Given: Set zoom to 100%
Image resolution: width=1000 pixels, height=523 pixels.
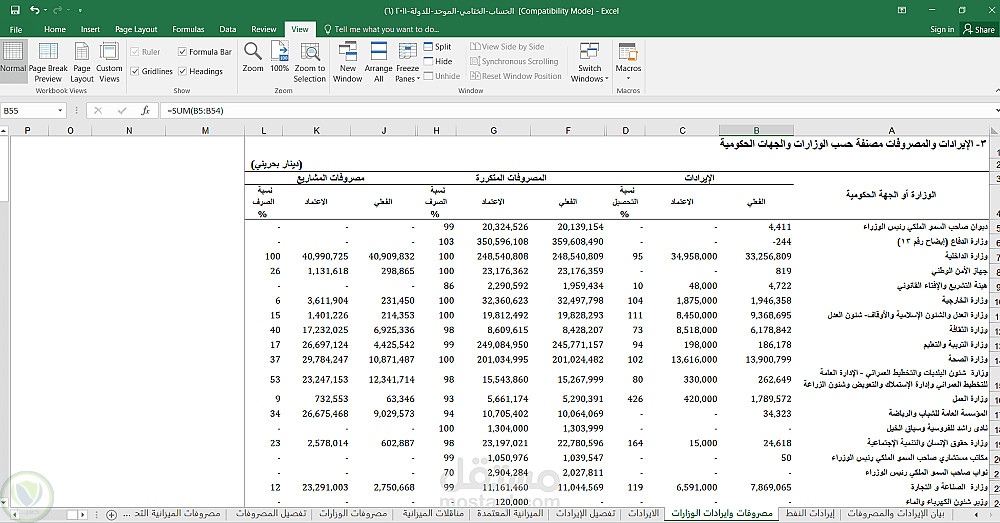Looking at the screenshot, I should 279,55.
